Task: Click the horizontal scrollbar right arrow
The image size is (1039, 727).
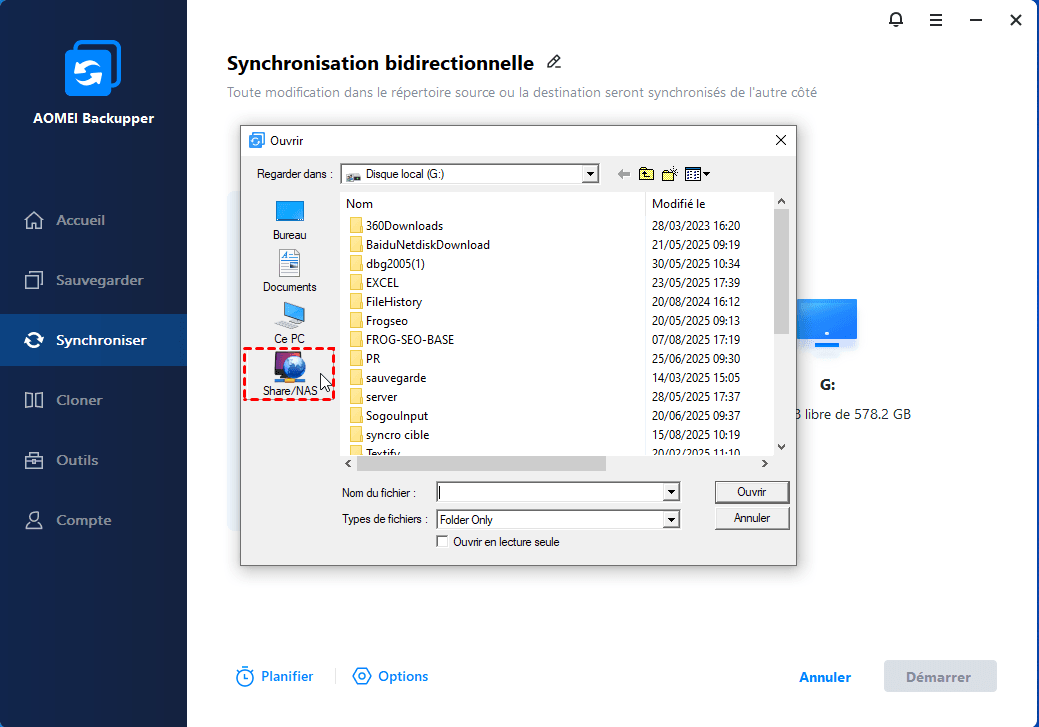Action: point(765,464)
